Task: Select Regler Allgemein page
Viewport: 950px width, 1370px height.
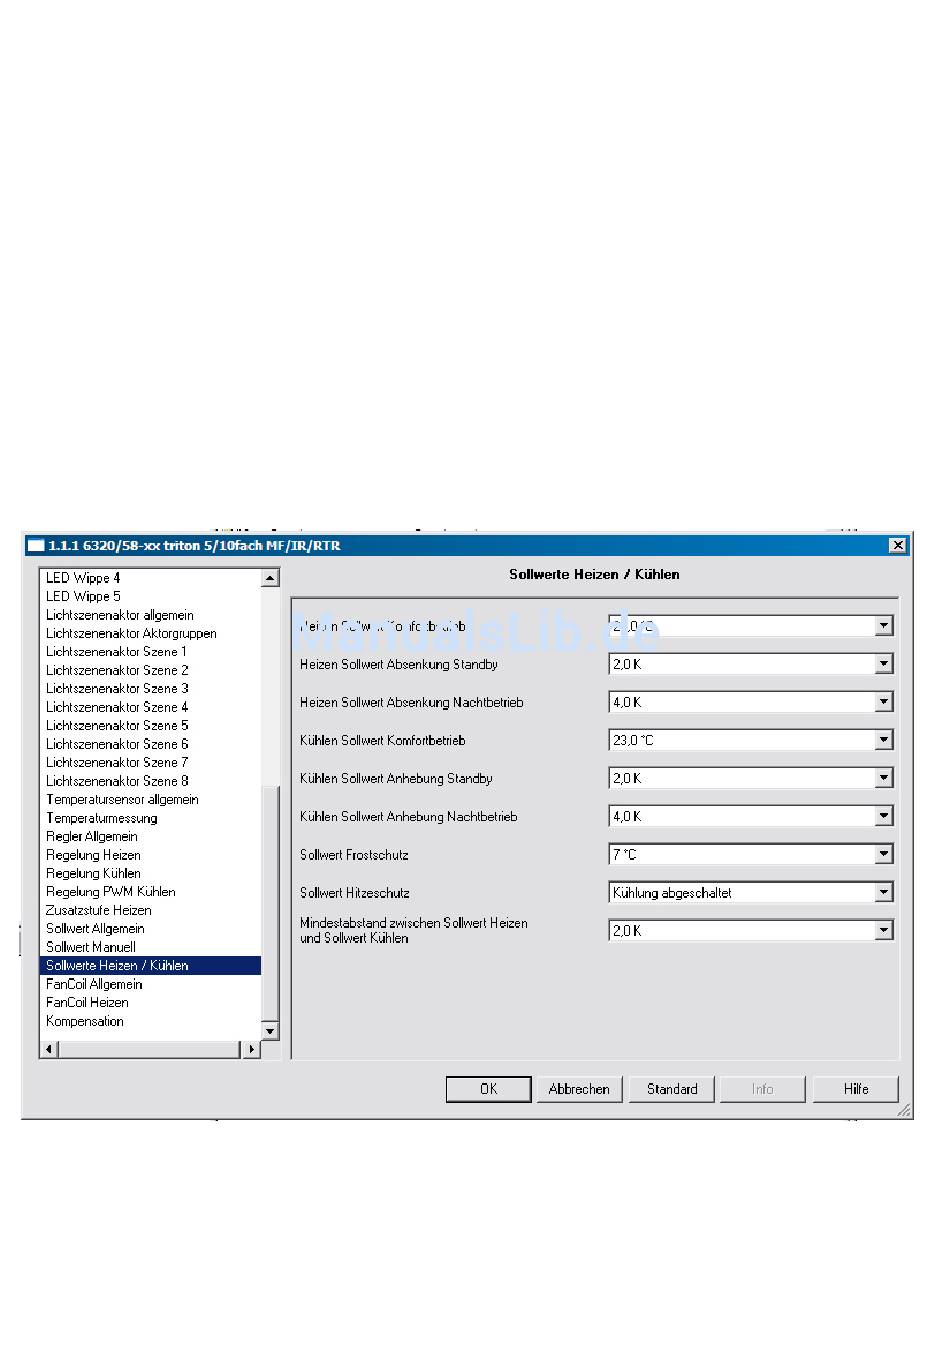Action: tap(92, 836)
